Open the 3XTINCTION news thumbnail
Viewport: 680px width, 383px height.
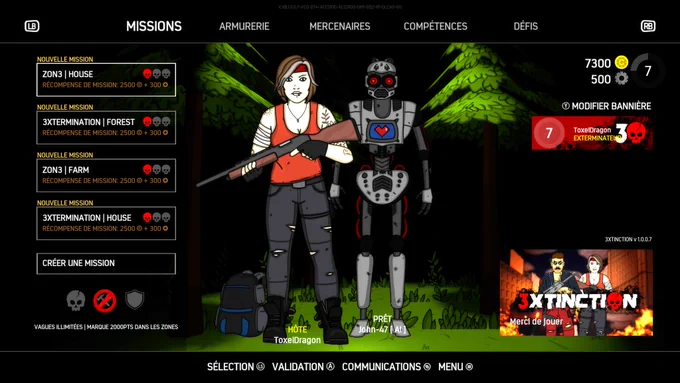(x=576, y=293)
